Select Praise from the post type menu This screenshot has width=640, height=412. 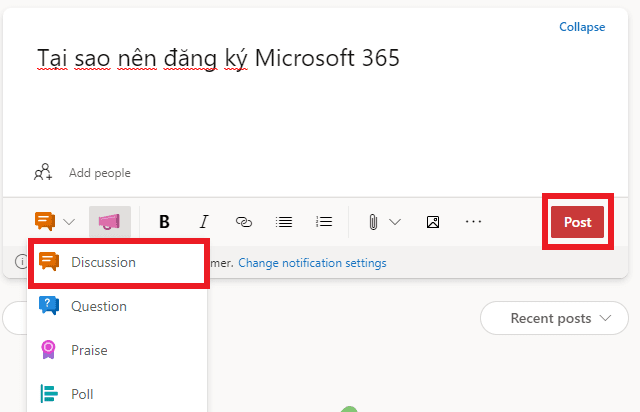(118, 350)
